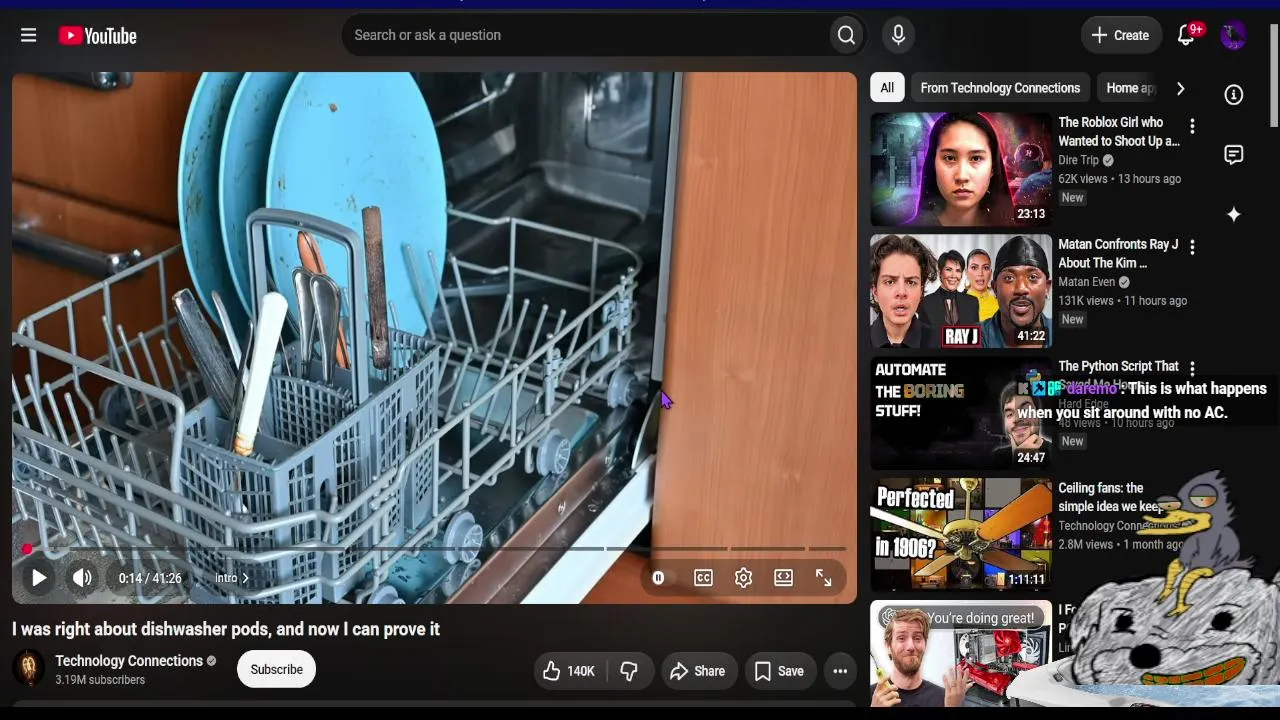Screen dimensions: 1280x720
Task: Open more actions menu below the video
Action: [x=840, y=671]
